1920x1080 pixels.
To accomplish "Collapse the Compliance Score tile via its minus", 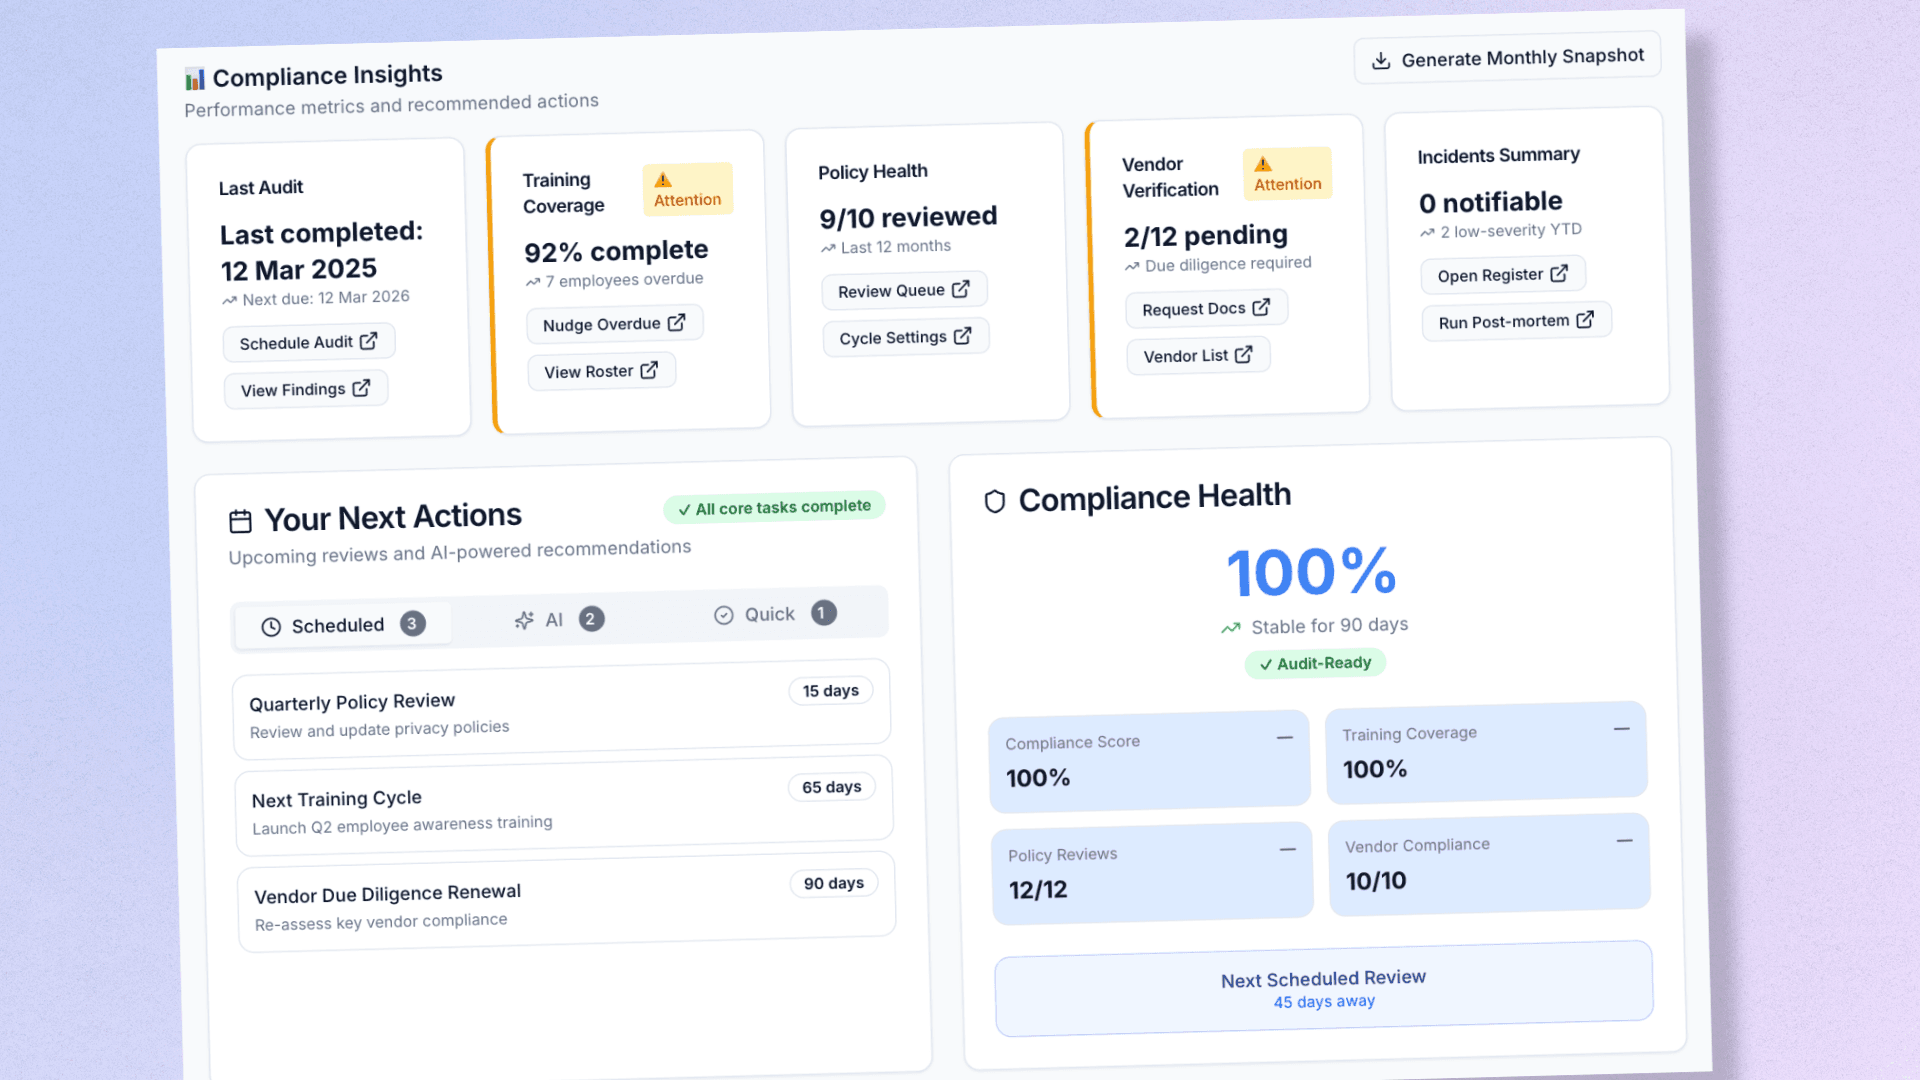I will (1284, 738).
